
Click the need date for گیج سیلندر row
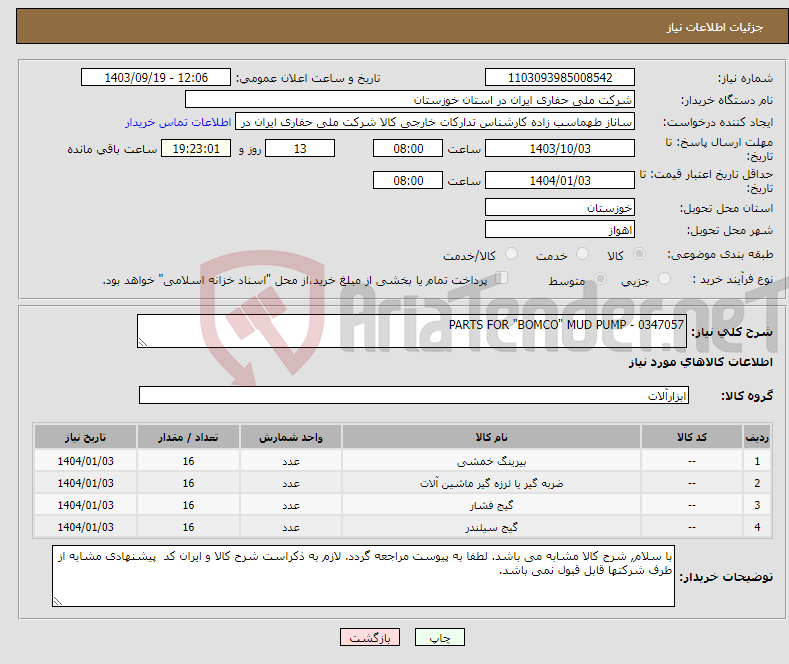[x=86, y=527]
